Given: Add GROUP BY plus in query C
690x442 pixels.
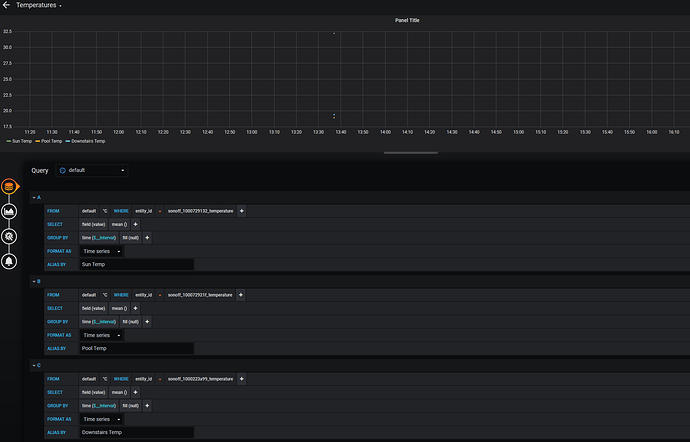Looking at the screenshot, I should click(147, 405).
